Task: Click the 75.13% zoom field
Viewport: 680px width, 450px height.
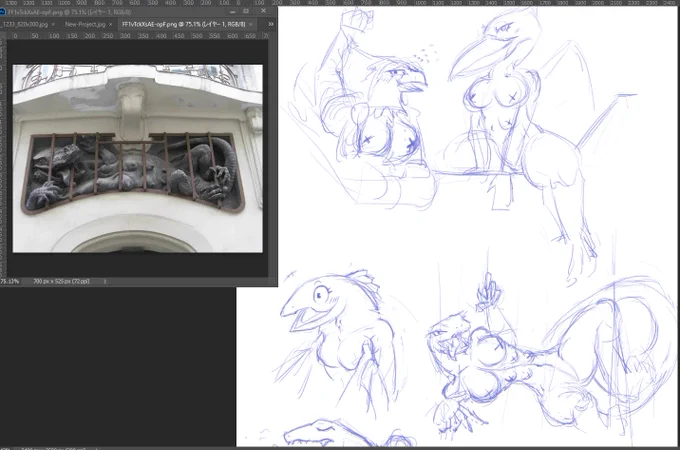Action: (10, 281)
